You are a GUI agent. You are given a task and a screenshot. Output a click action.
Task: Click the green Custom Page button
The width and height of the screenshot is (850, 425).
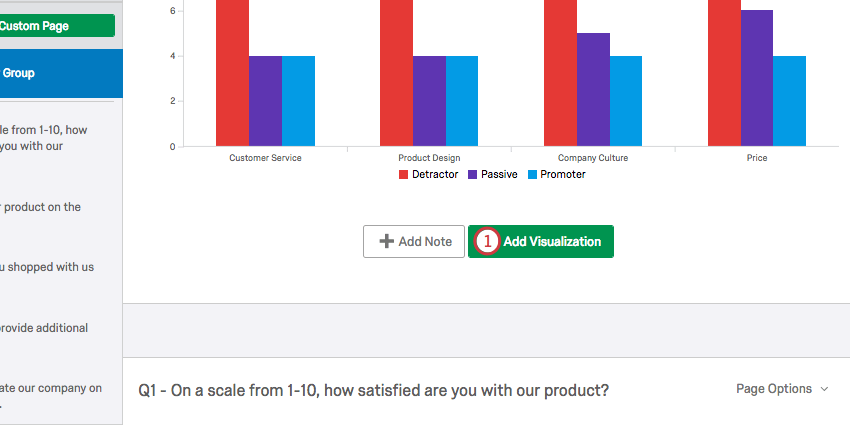[56, 26]
